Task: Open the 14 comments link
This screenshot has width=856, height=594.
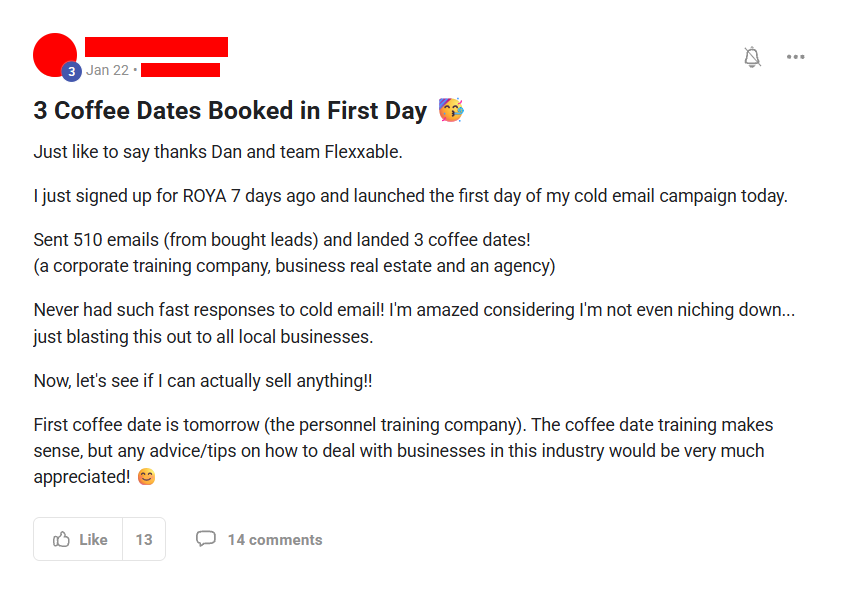Action: point(275,539)
